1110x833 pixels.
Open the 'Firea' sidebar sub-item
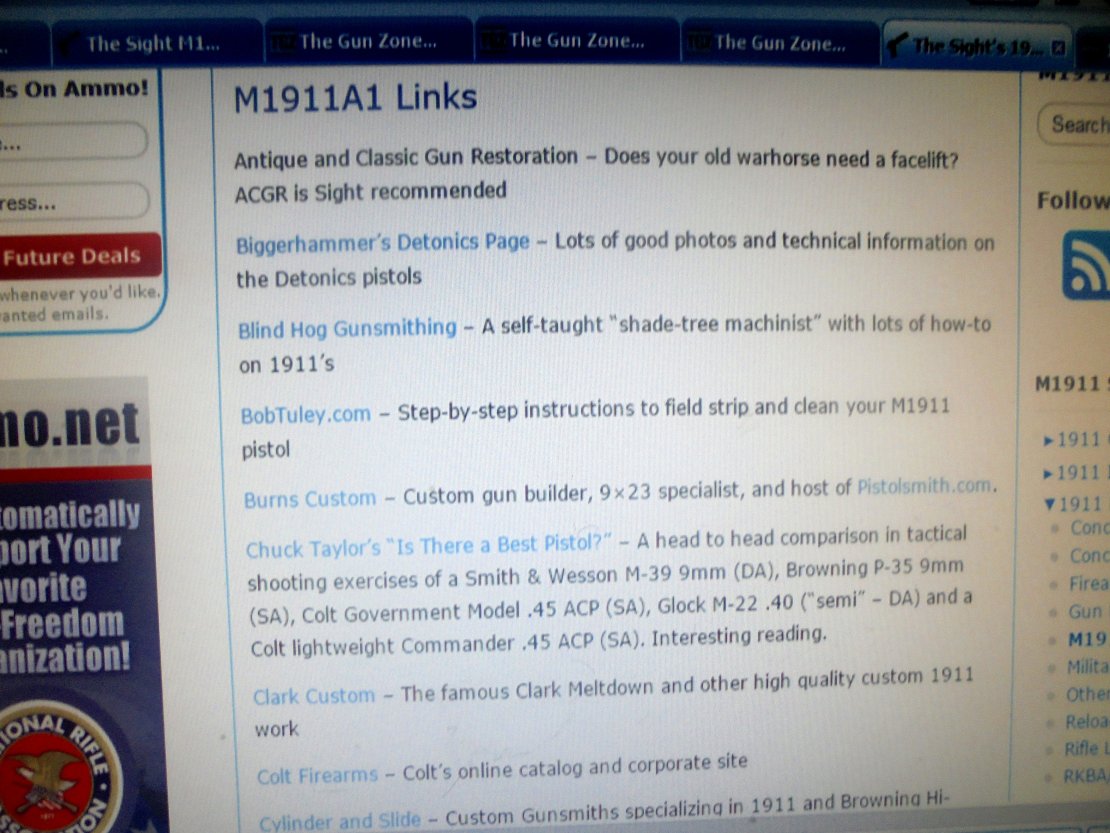tap(1088, 584)
